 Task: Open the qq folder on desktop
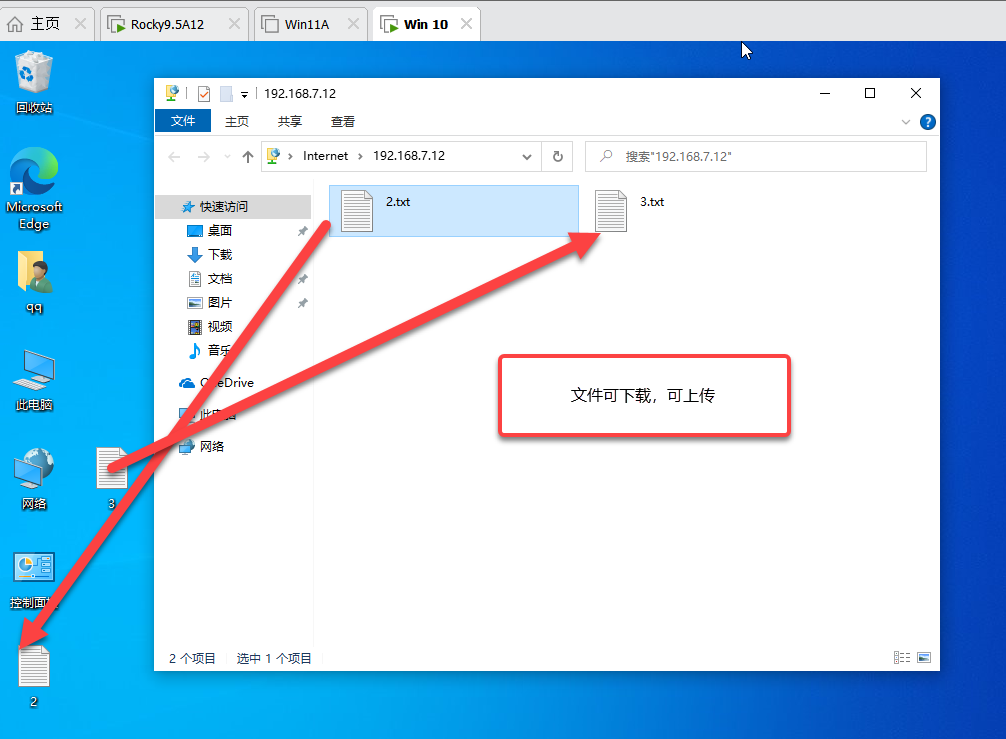(34, 275)
